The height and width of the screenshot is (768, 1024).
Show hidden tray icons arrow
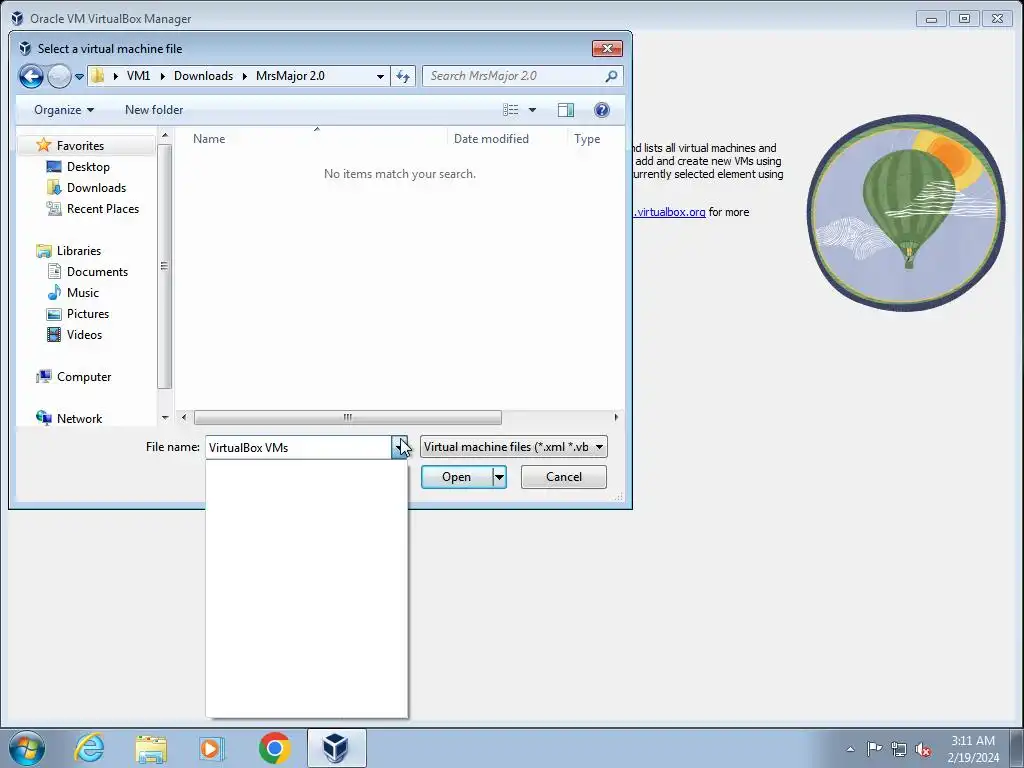point(850,749)
